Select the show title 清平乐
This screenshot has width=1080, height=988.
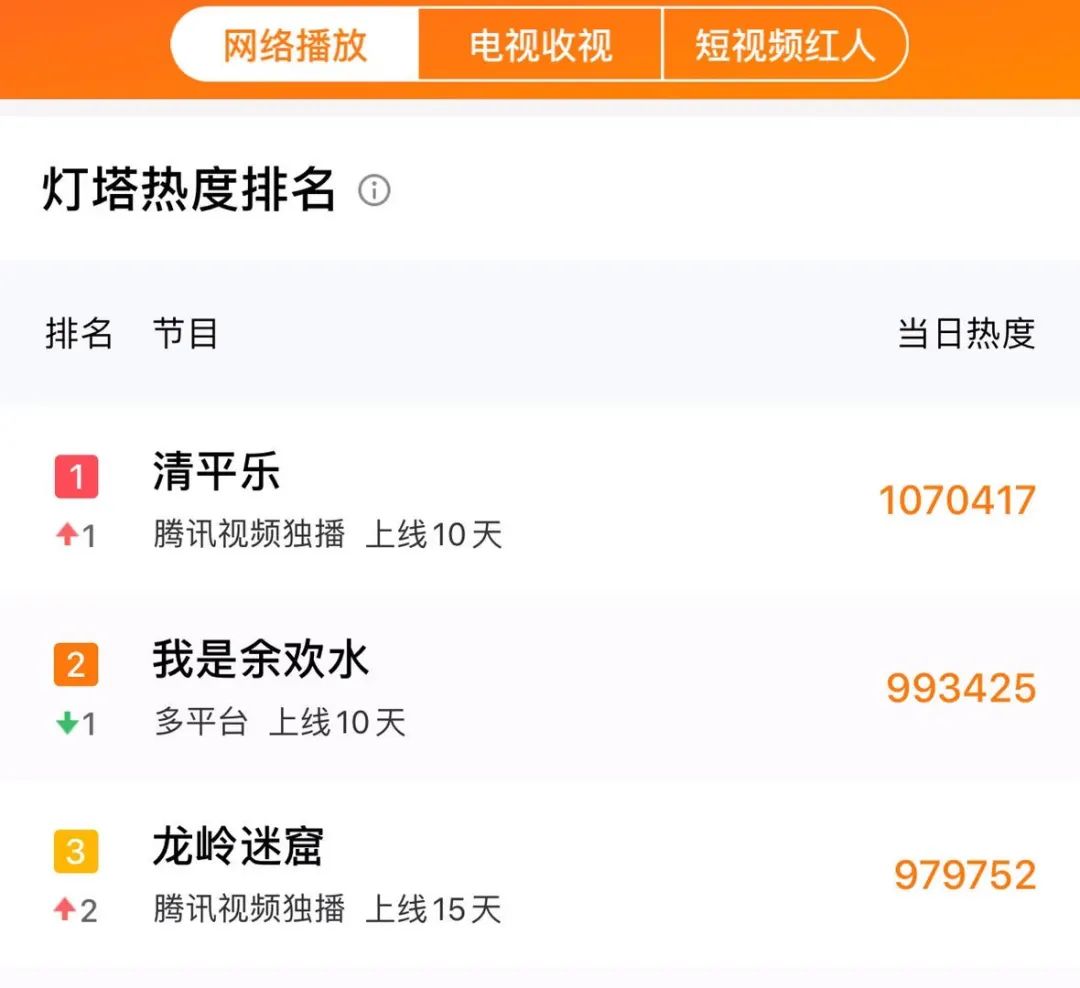[x=216, y=473]
